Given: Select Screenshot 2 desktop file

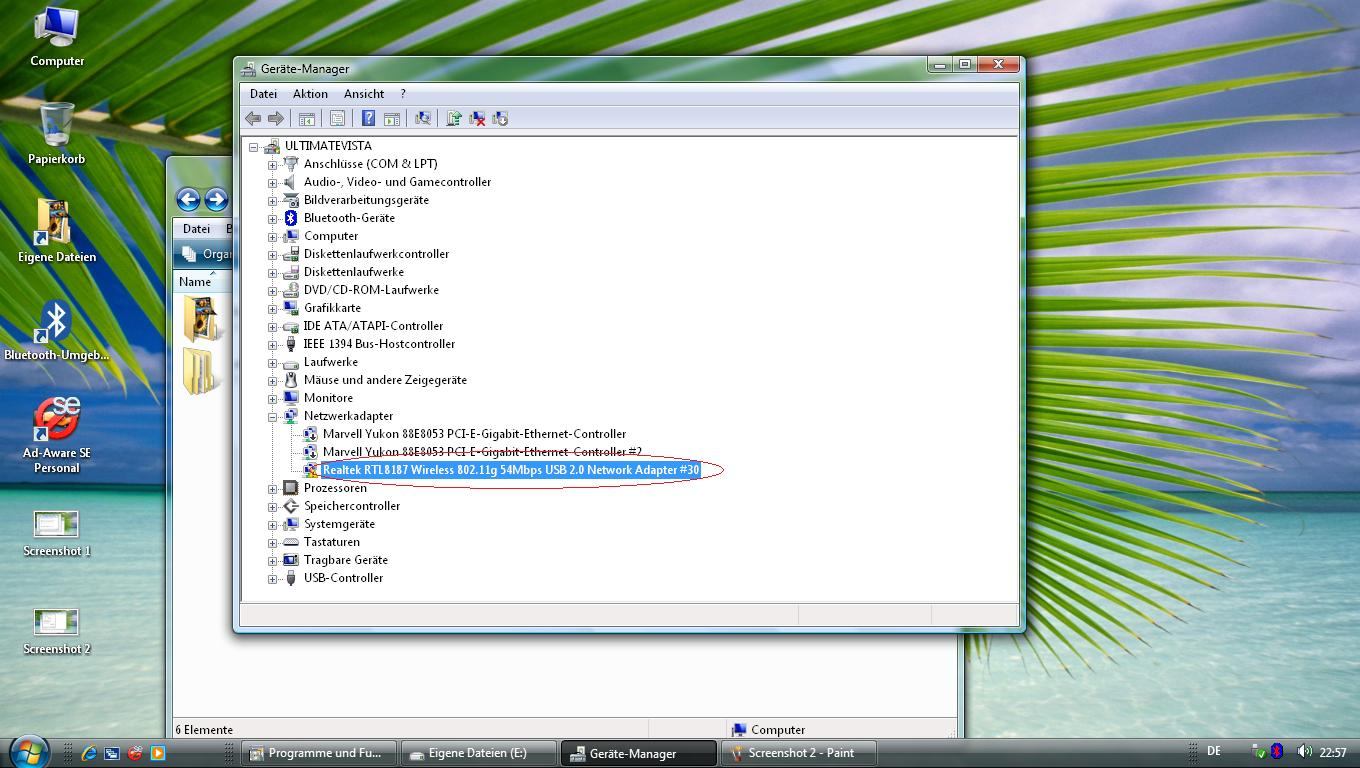Looking at the screenshot, I should click(x=57, y=632).
